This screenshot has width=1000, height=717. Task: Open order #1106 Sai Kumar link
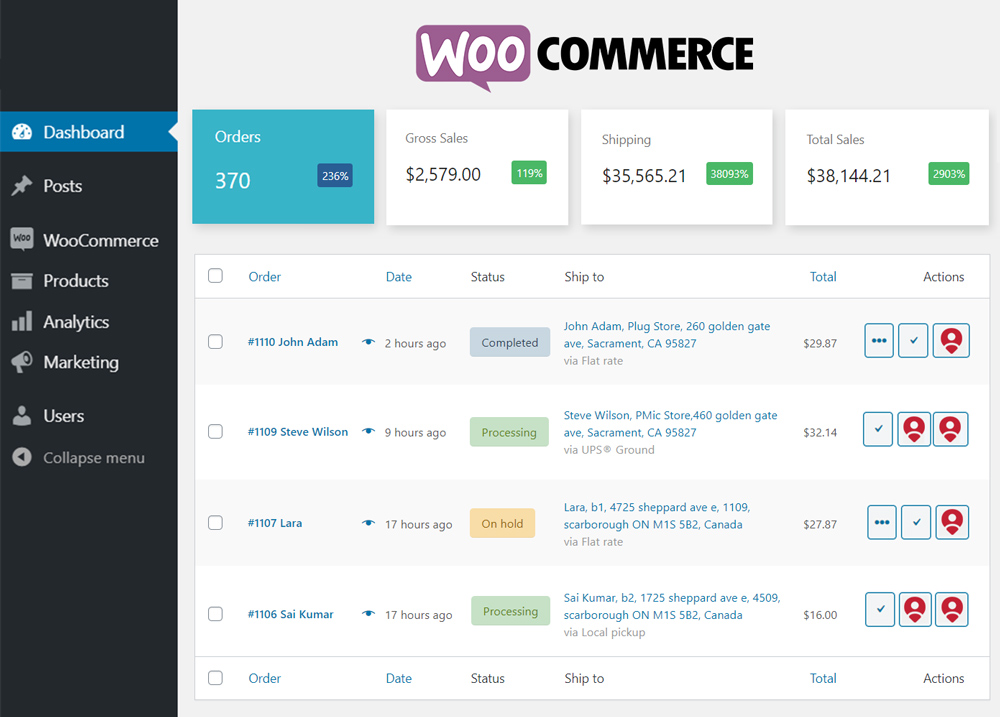(x=290, y=614)
